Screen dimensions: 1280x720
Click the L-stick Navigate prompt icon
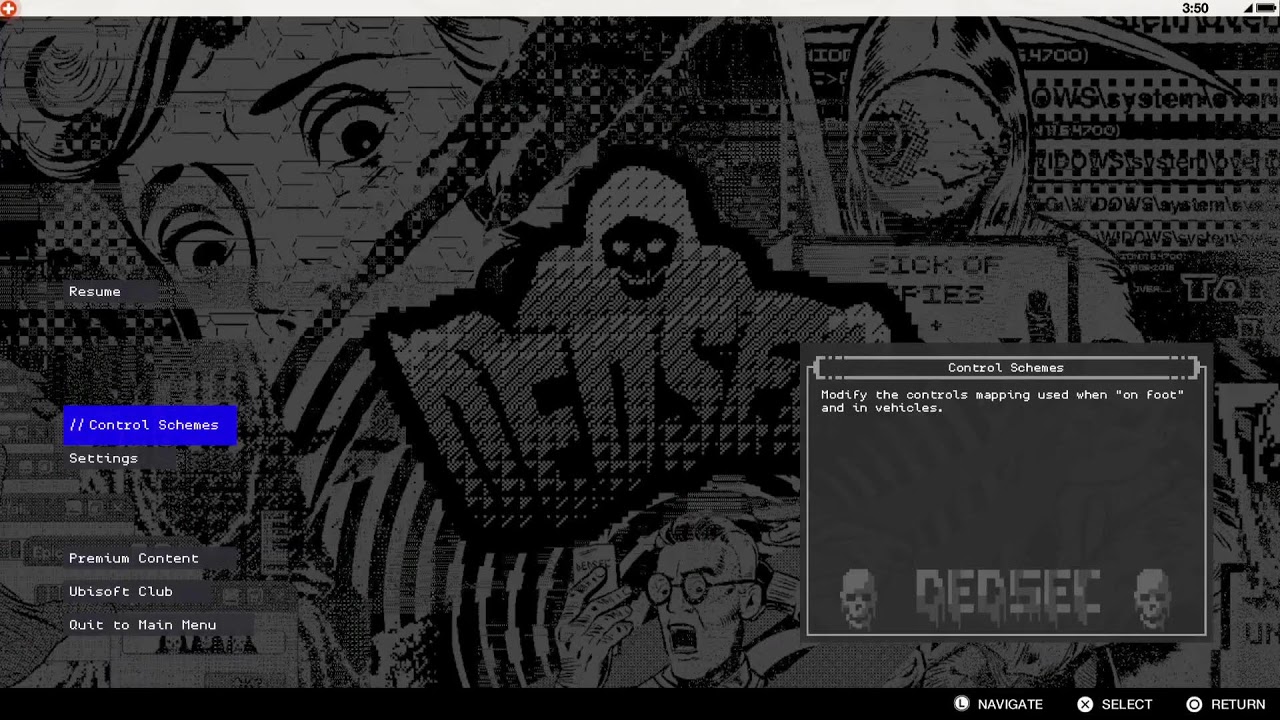(x=961, y=704)
